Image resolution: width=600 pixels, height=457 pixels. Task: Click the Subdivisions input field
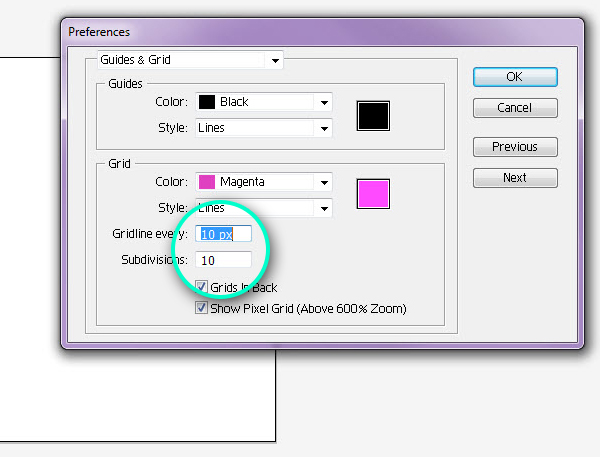[x=223, y=260]
